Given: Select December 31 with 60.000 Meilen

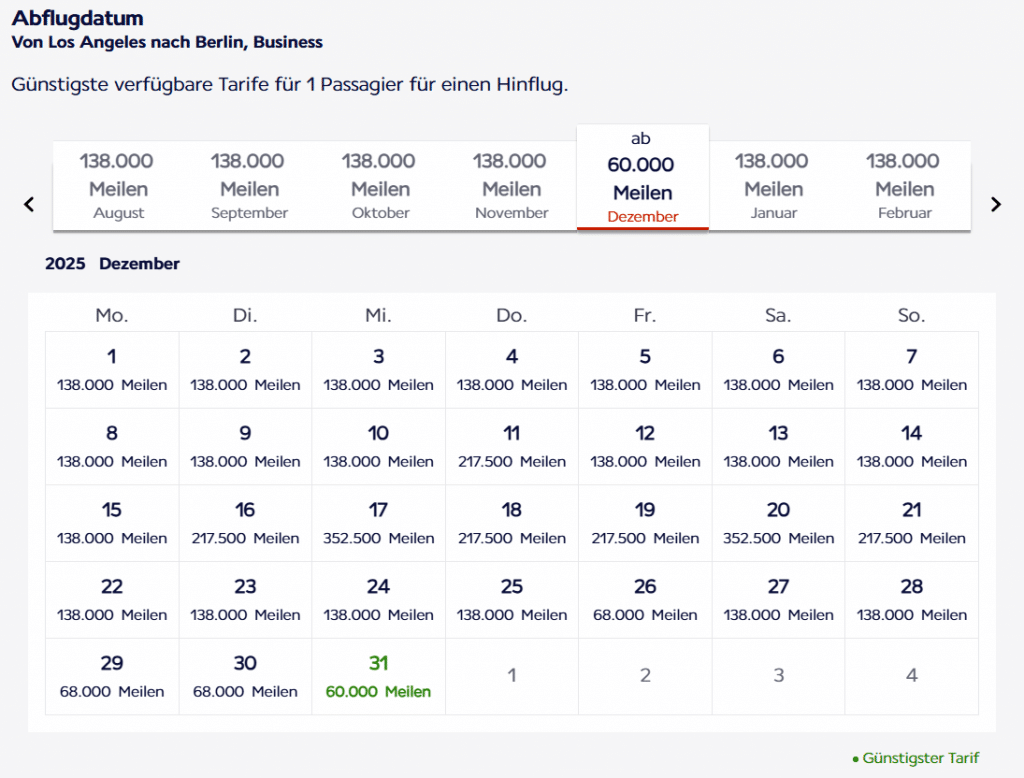Looking at the screenshot, I should tap(378, 676).
